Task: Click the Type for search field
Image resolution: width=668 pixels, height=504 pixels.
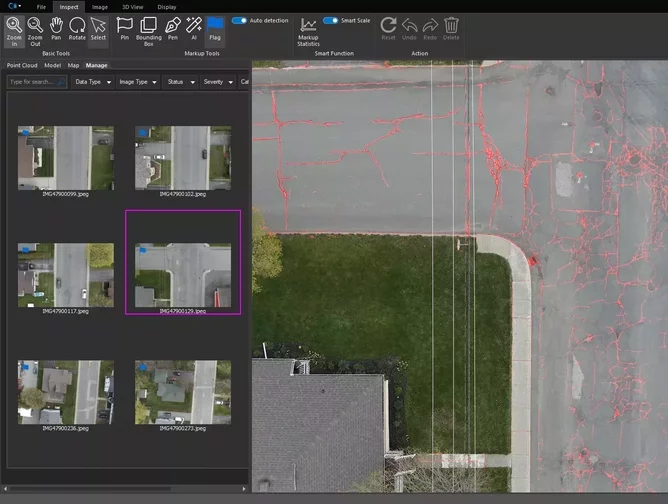Action: tap(37, 82)
